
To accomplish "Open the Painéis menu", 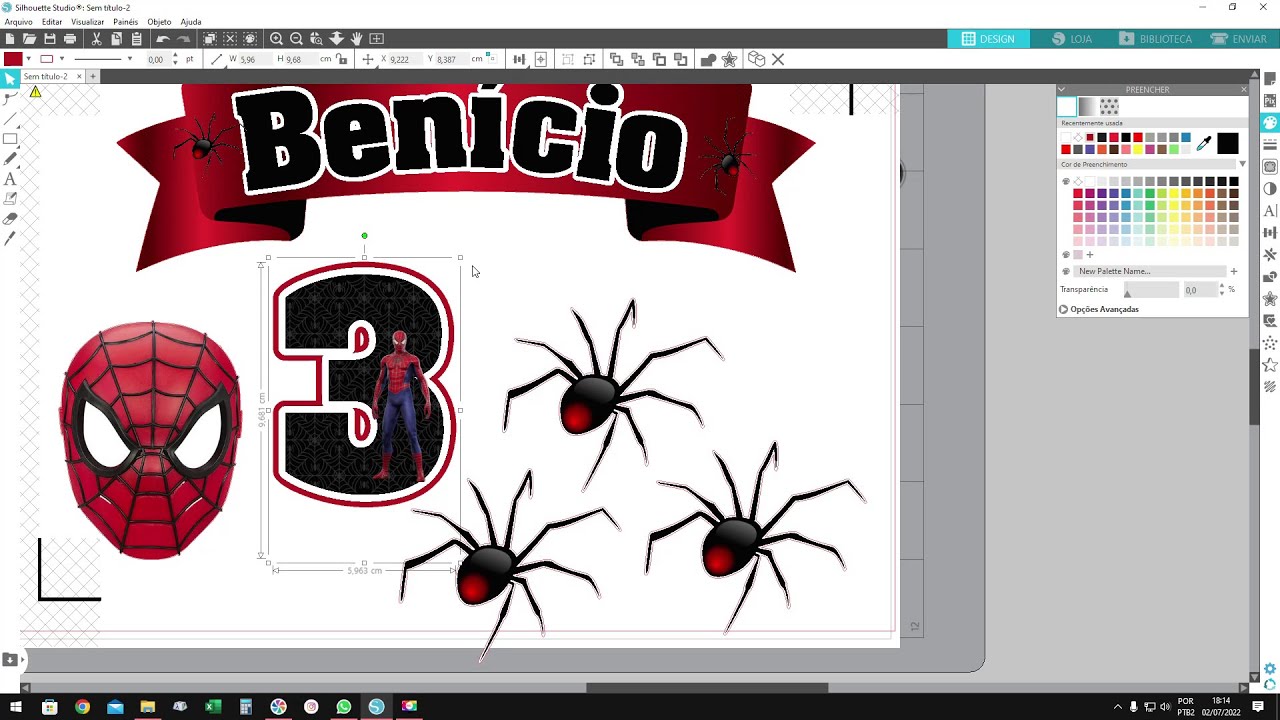I will point(126,22).
